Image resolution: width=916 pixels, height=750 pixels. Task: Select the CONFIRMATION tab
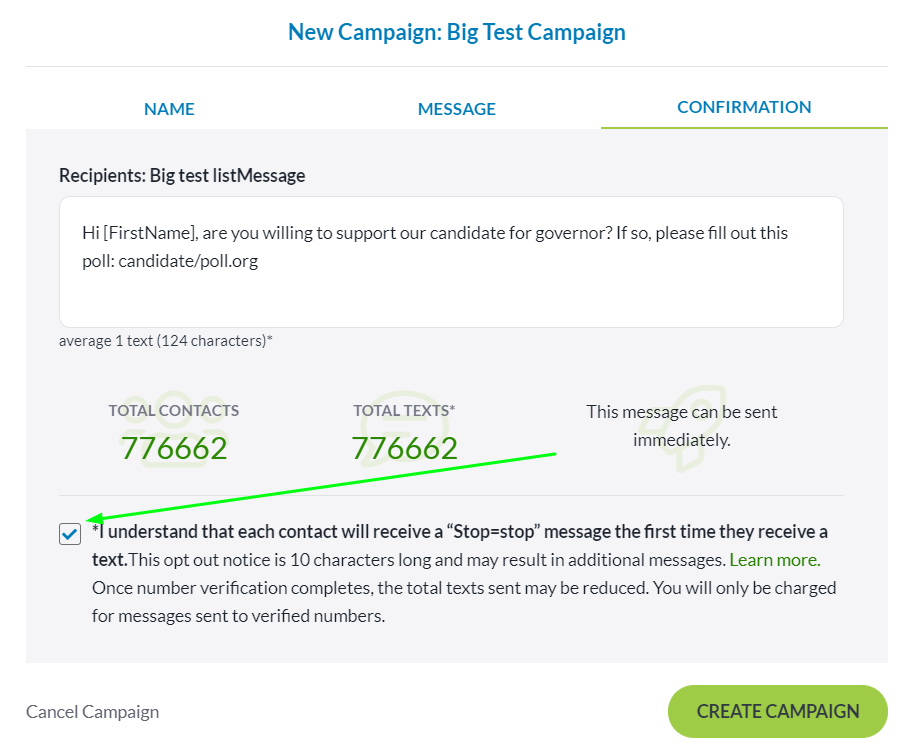(x=744, y=107)
